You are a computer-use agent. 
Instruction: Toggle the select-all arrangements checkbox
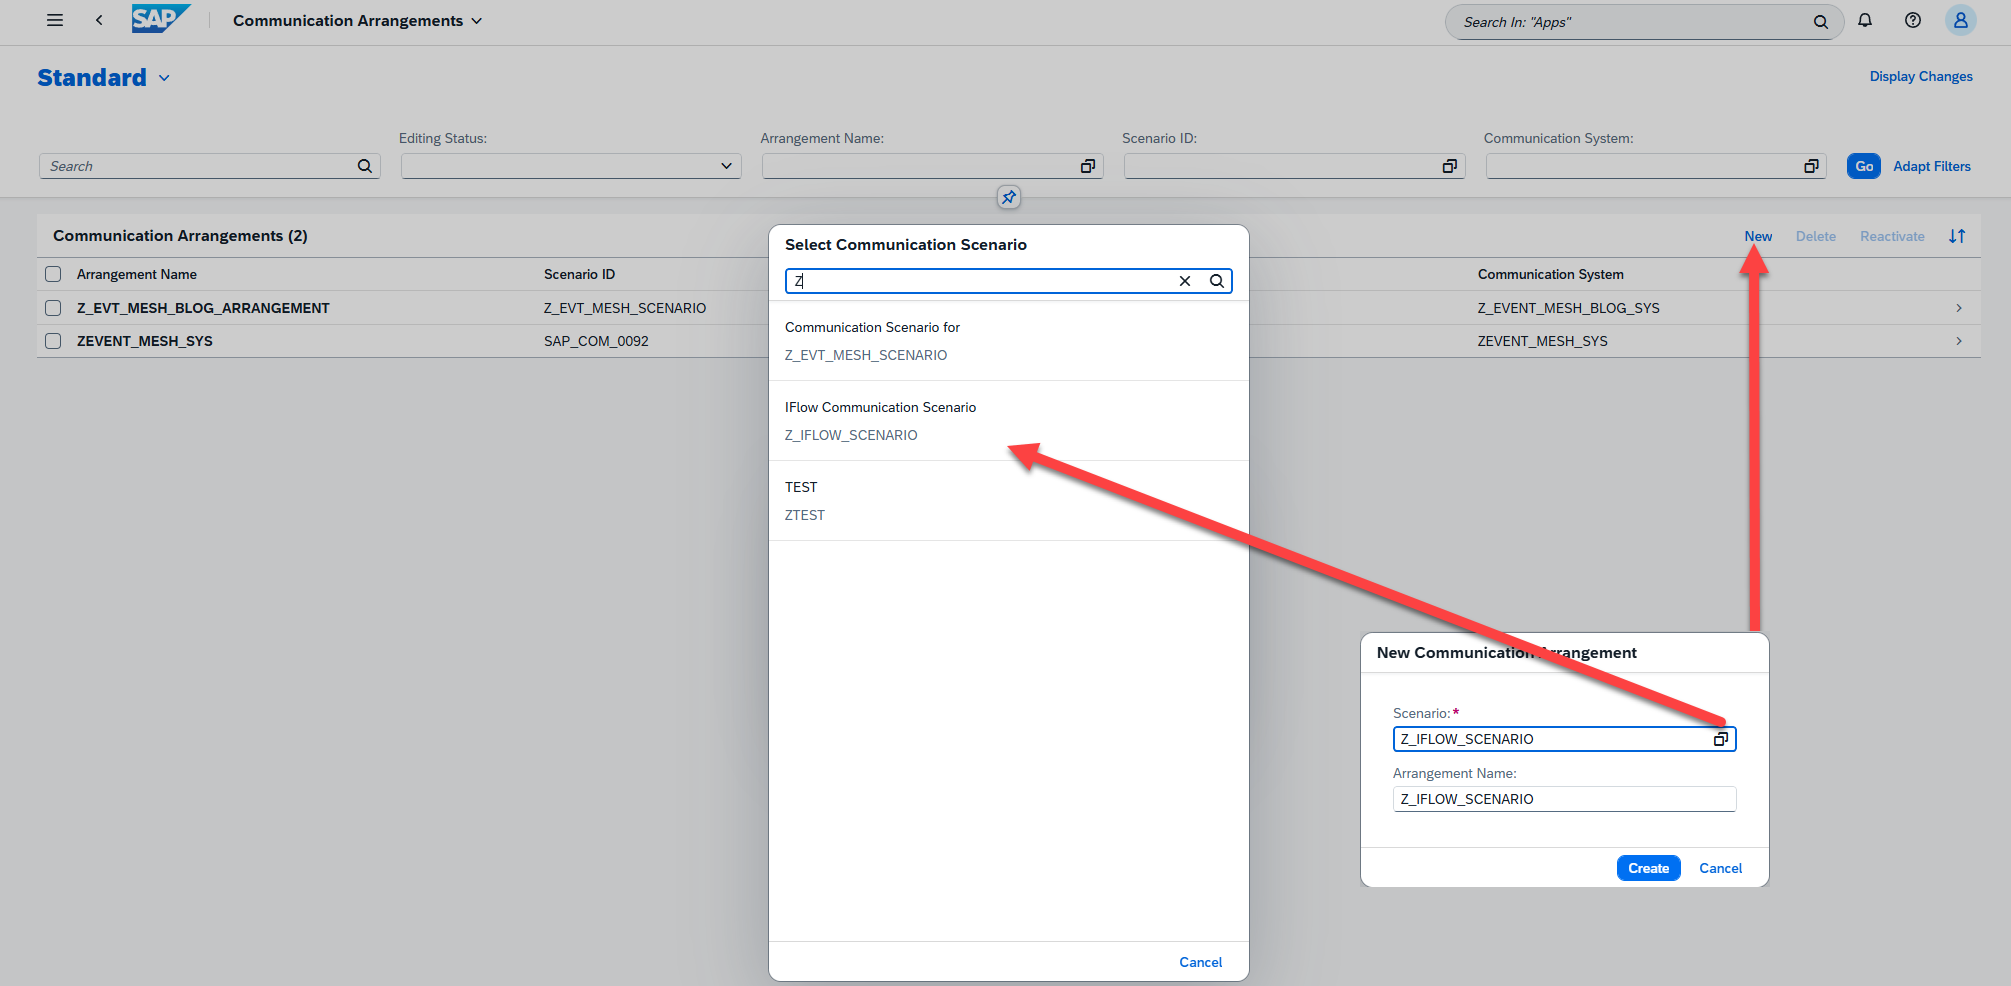point(54,274)
